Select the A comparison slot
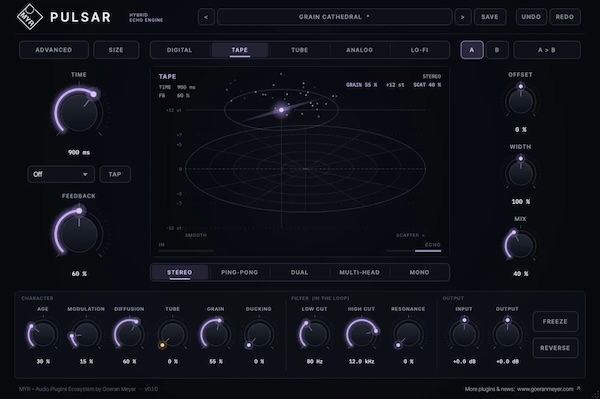Image resolution: width=600 pixels, height=399 pixels. click(472, 50)
